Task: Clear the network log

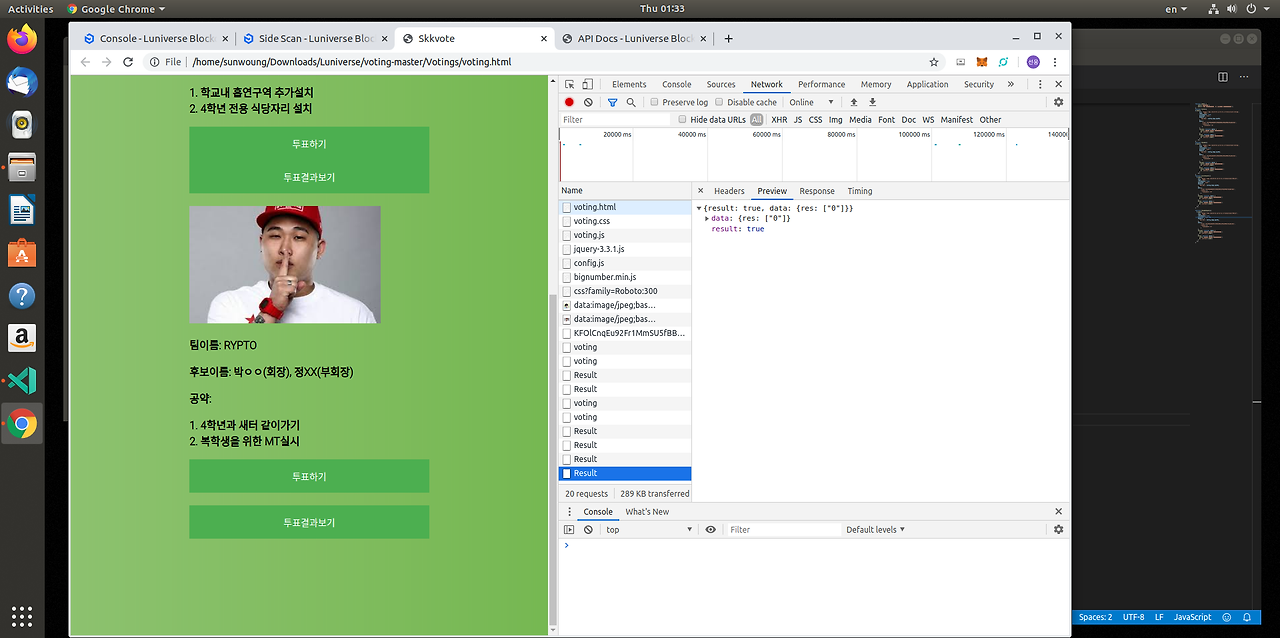Action: click(x=588, y=102)
